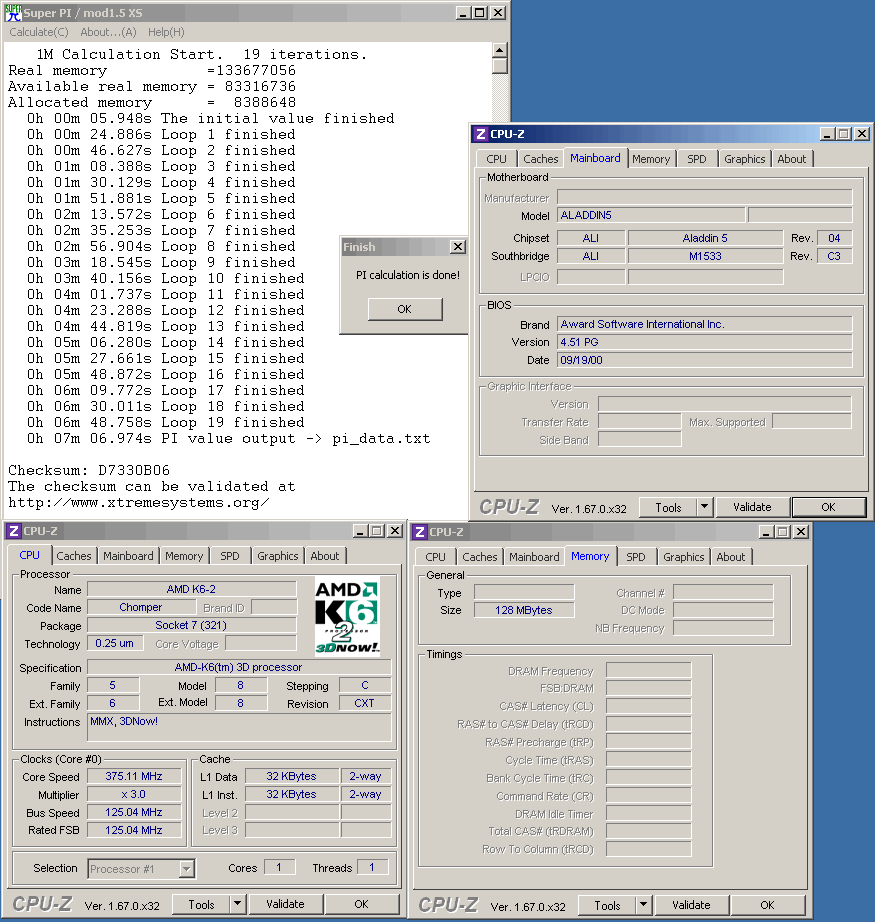Close the Finish dialog with its X button

click(458, 247)
